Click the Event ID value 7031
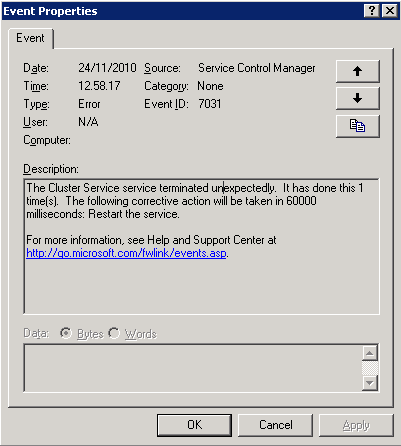This screenshot has width=401, height=446. pyautogui.click(x=210, y=104)
